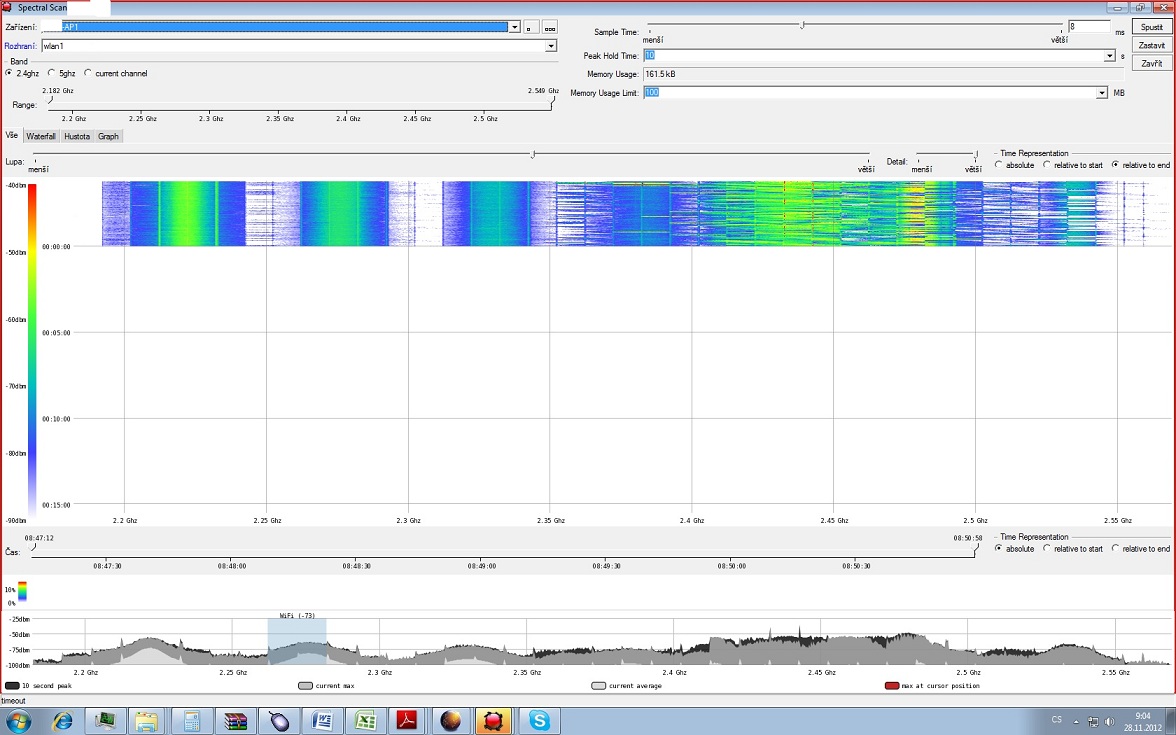Image resolution: width=1176 pixels, height=735 pixels.
Task: Open Microsoft Word from the taskbar
Action: 322,722
